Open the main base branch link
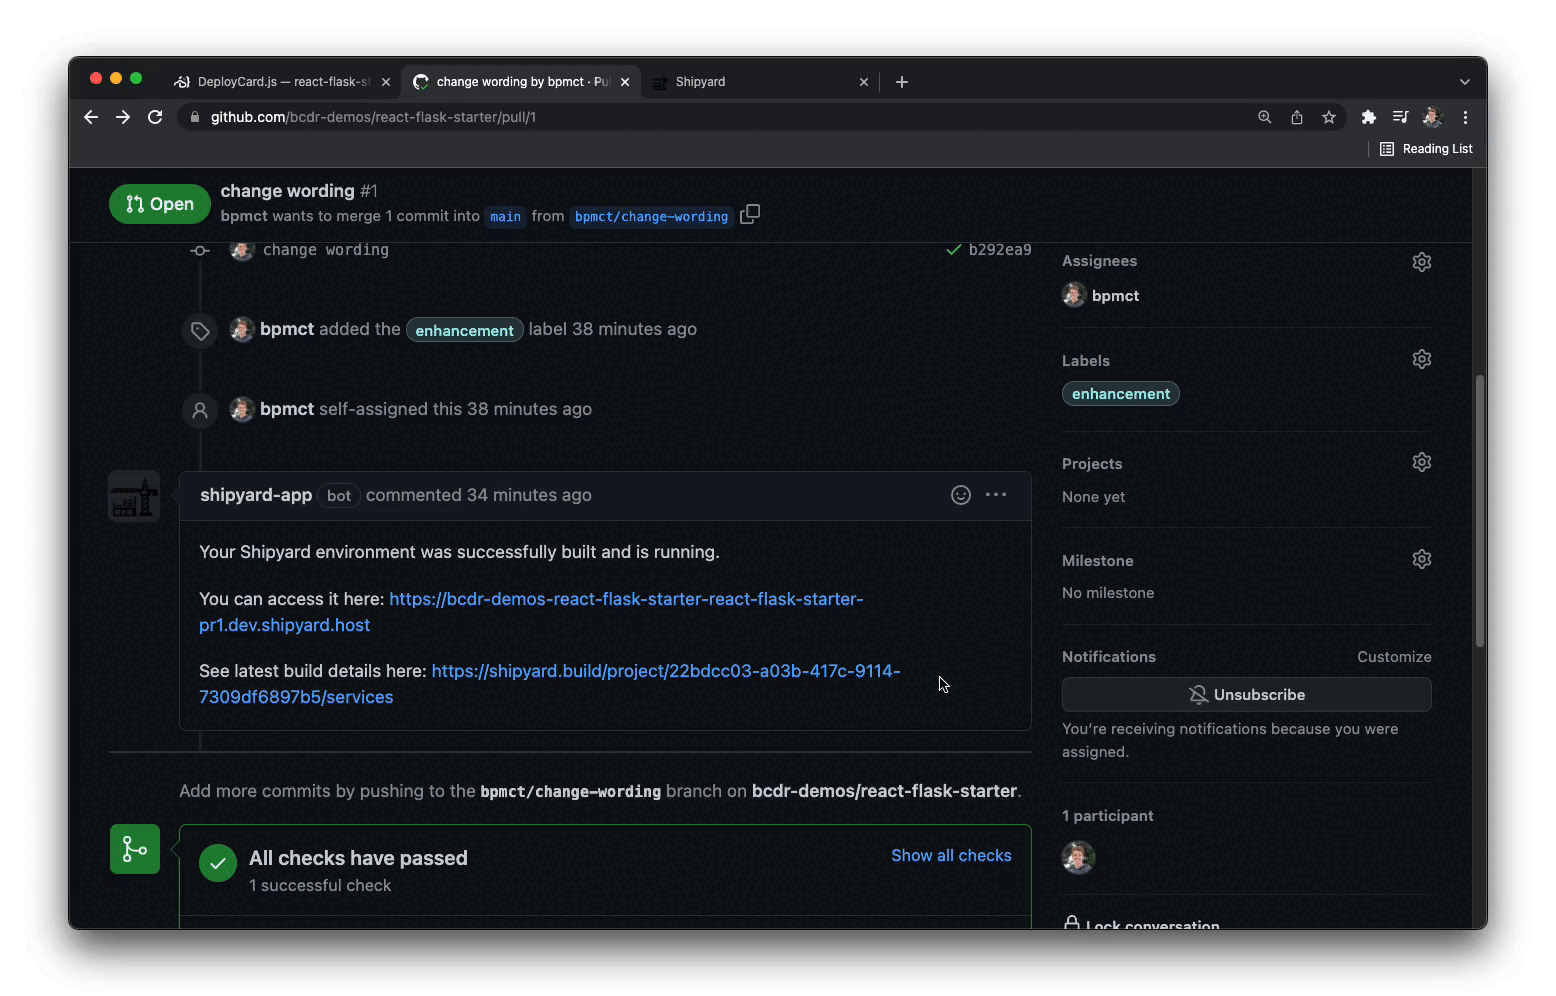 505,217
